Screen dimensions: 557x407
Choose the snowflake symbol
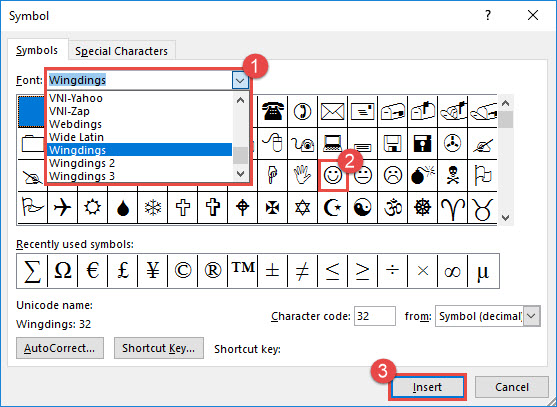pos(153,207)
